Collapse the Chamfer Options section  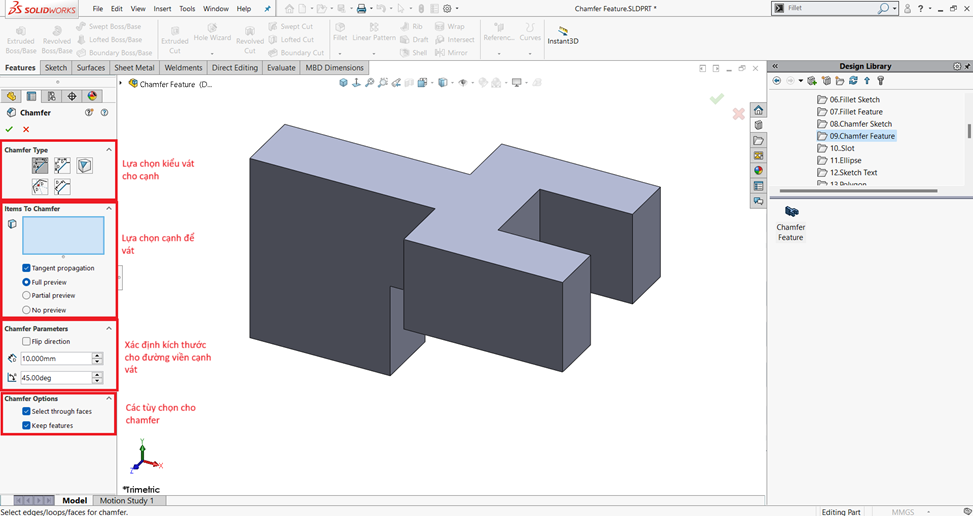pos(109,399)
